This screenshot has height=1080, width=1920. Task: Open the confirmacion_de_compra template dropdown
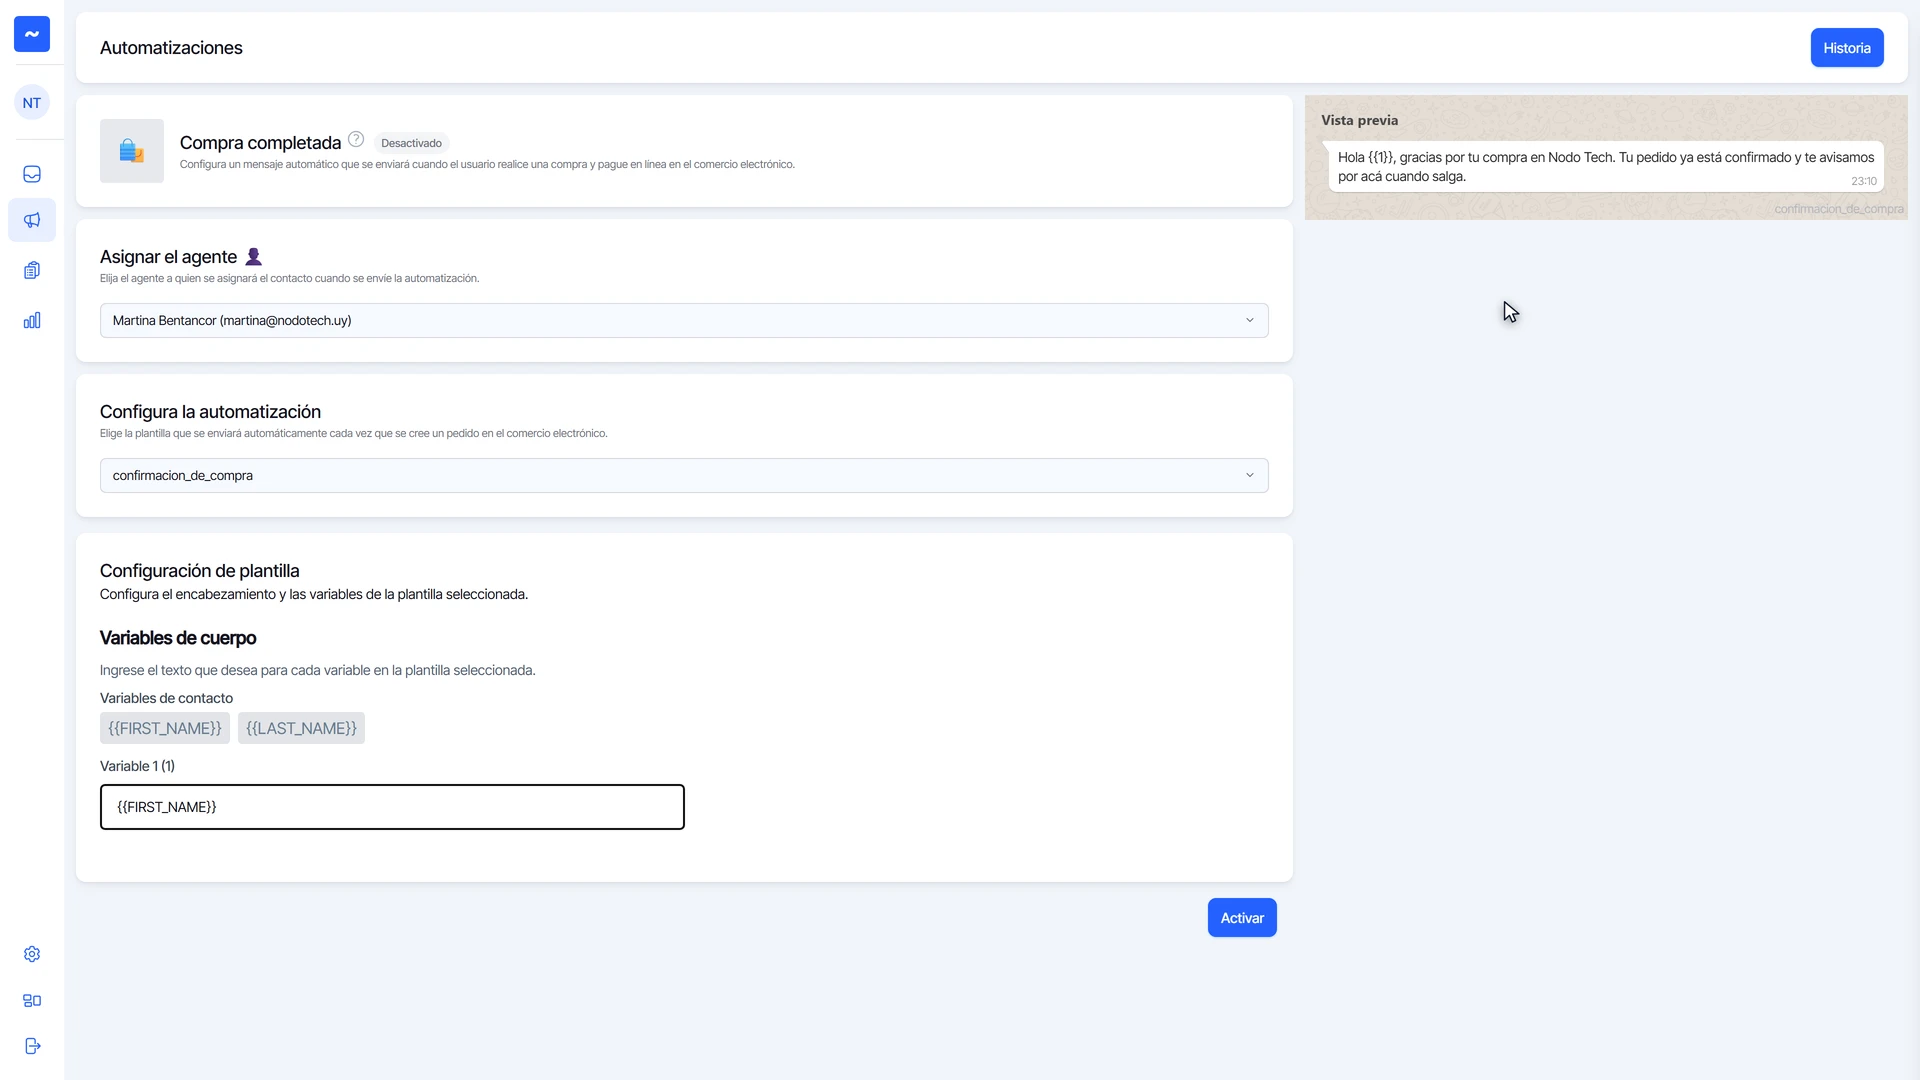684,475
